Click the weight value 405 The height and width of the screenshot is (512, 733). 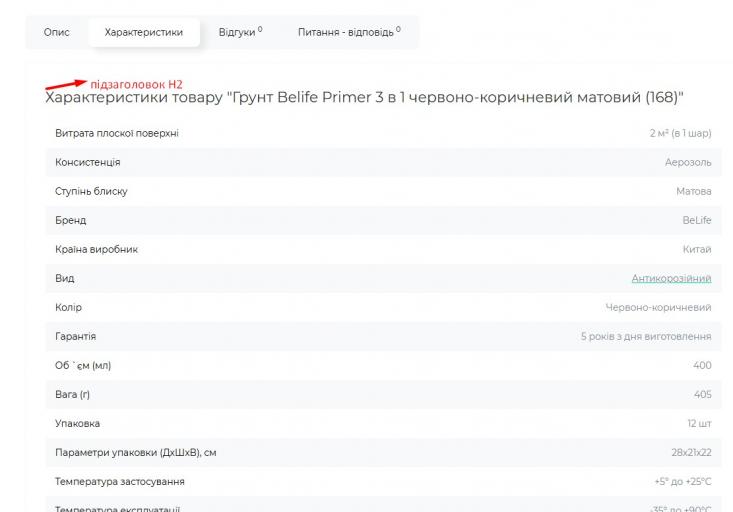[x=703, y=394]
